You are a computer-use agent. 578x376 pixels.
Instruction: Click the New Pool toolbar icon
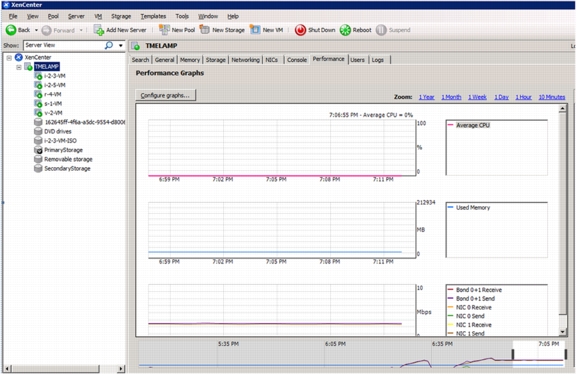164,30
